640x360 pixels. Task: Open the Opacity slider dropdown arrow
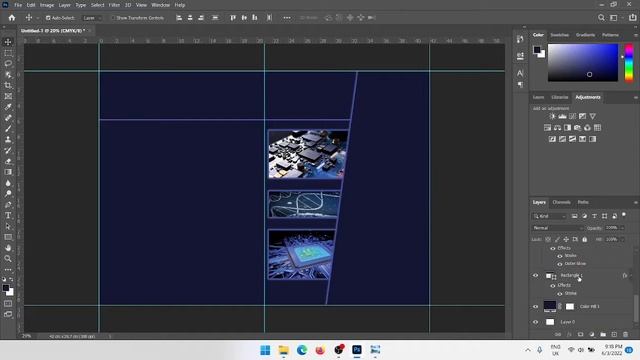pyautogui.click(x=622, y=228)
